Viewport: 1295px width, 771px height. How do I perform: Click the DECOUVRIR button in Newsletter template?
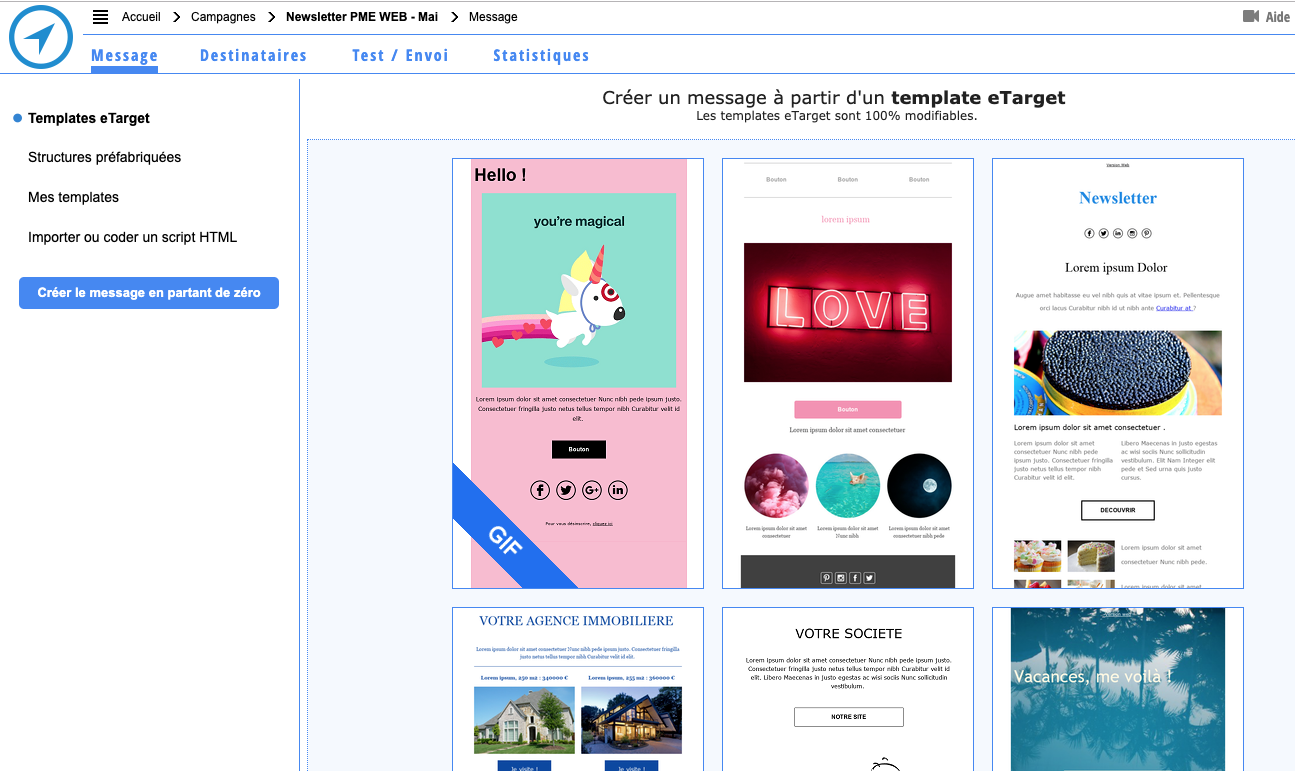coord(1118,510)
